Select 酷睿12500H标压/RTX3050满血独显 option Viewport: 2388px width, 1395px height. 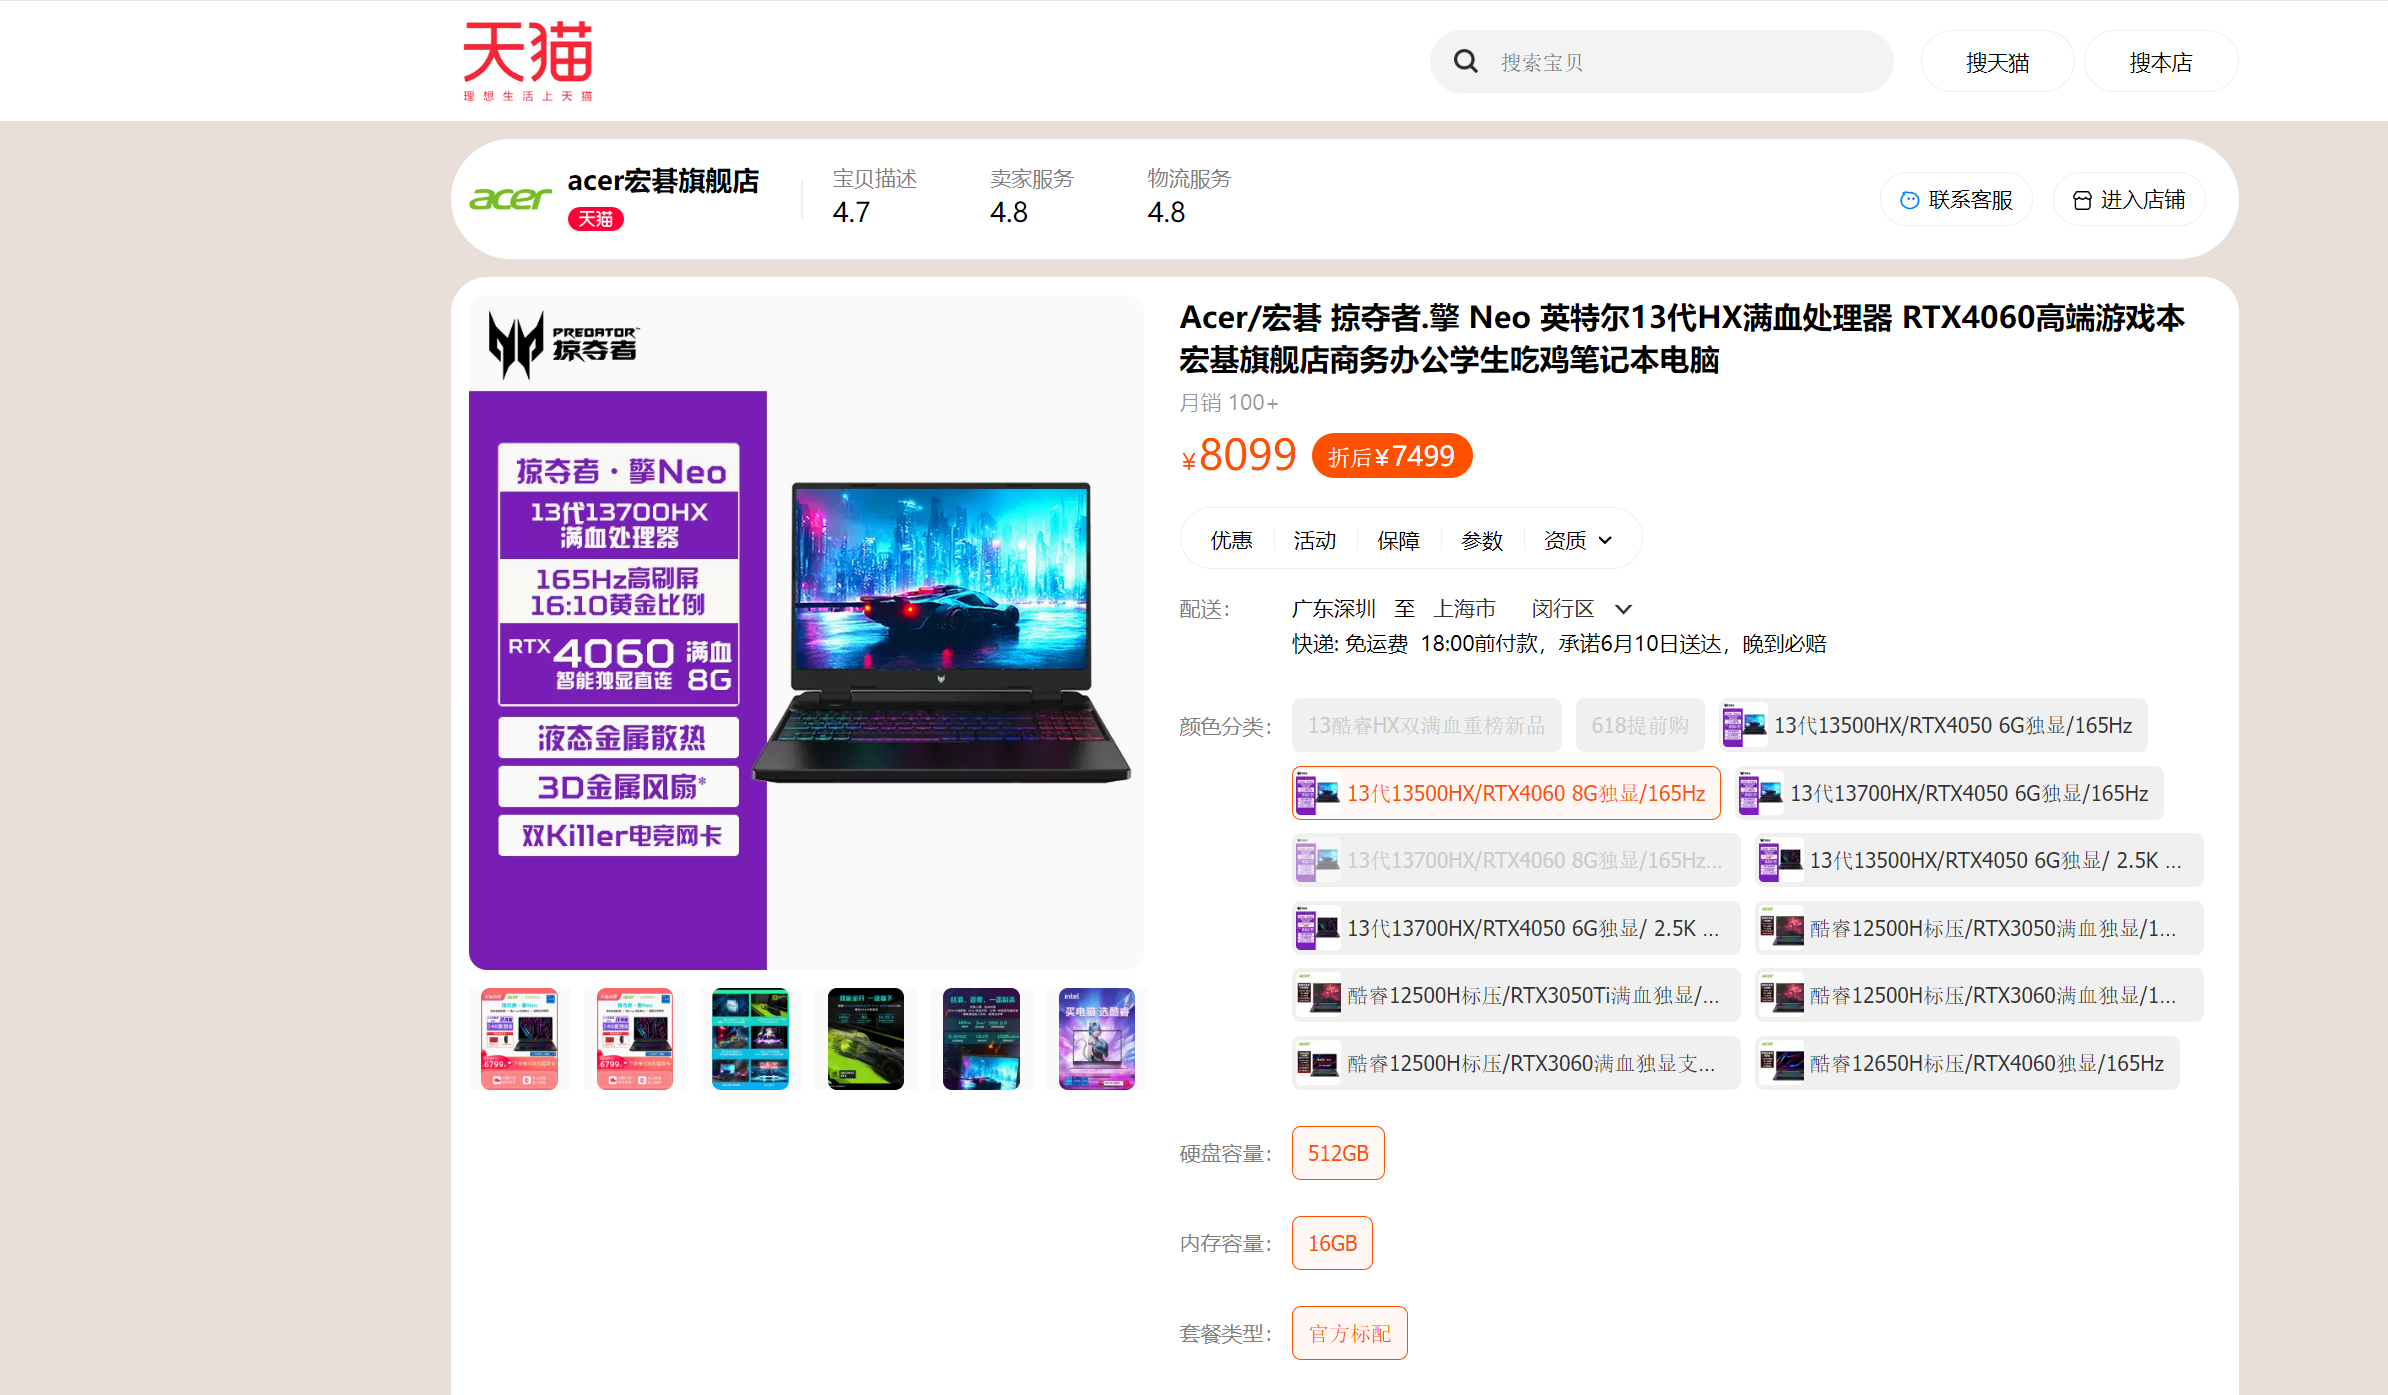[1979, 928]
